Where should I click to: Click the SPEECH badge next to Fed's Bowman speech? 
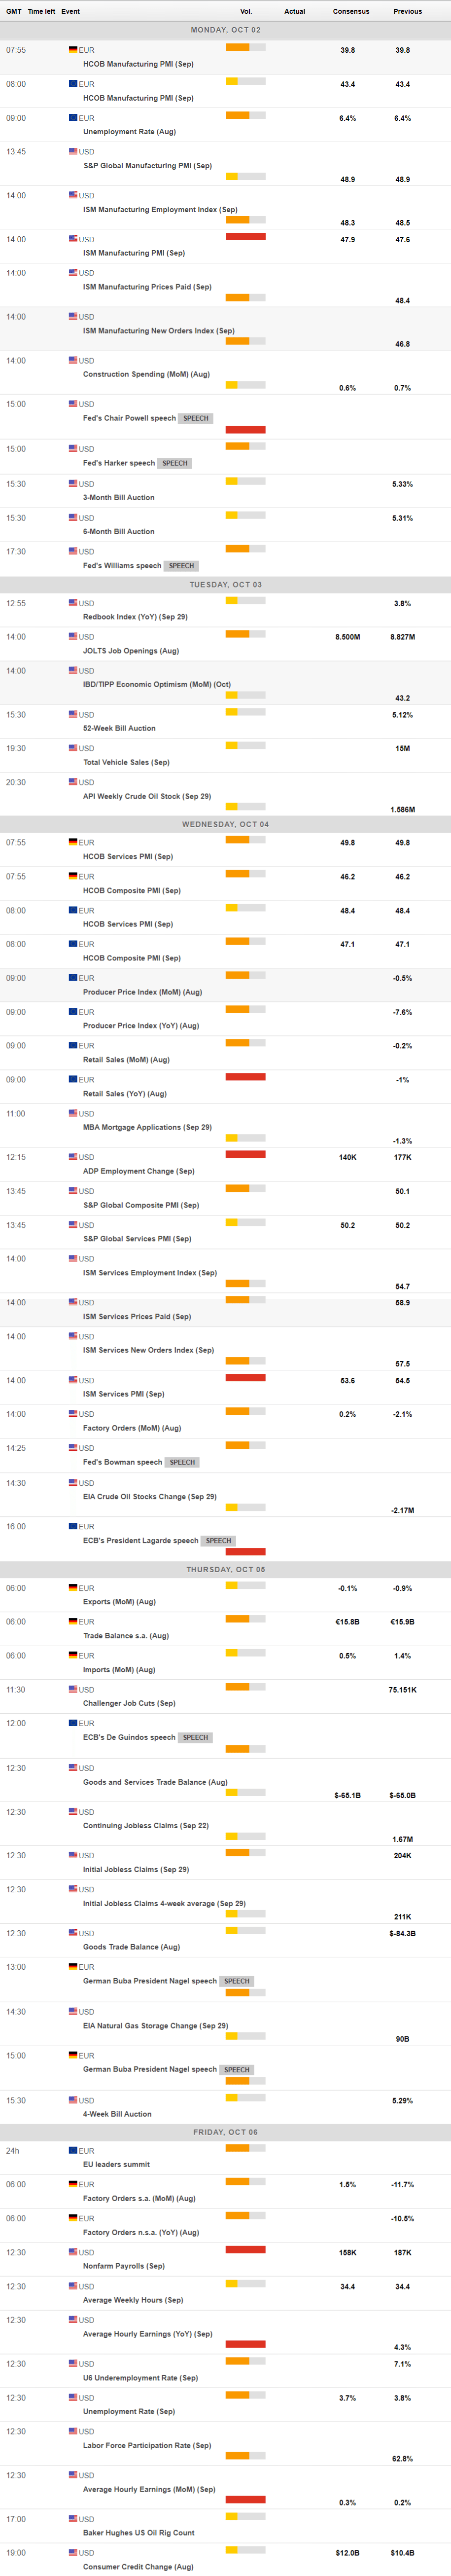tap(182, 1462)
